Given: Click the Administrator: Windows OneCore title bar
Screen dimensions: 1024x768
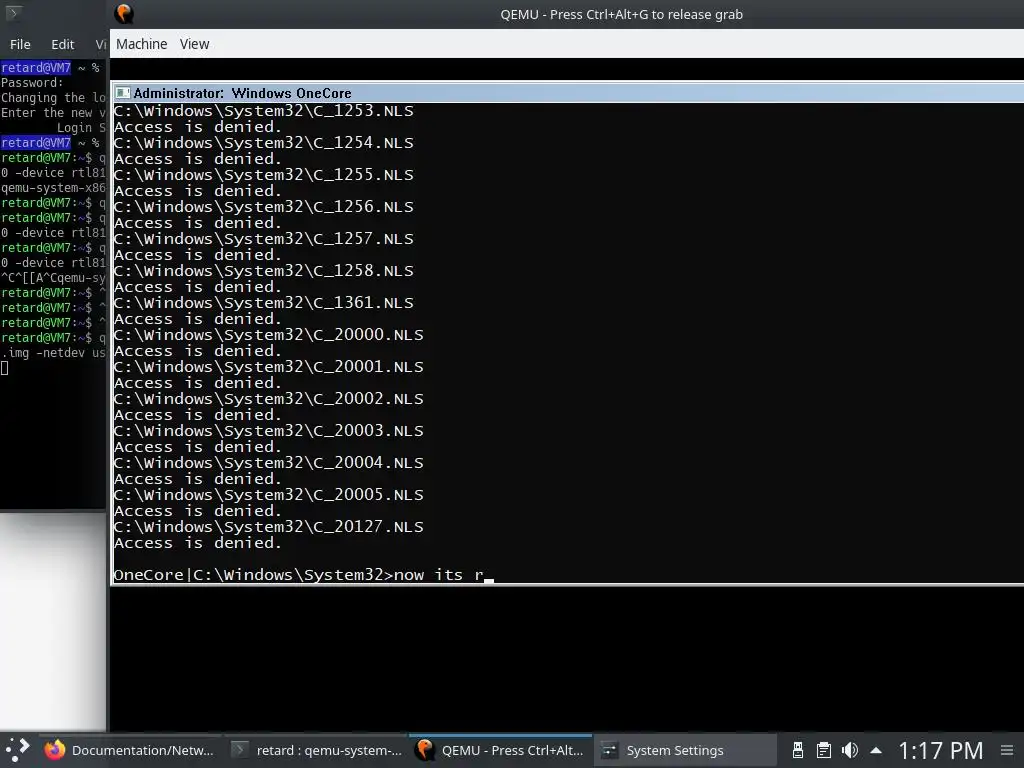Looking at the screenshot, I should coord(568,93).
